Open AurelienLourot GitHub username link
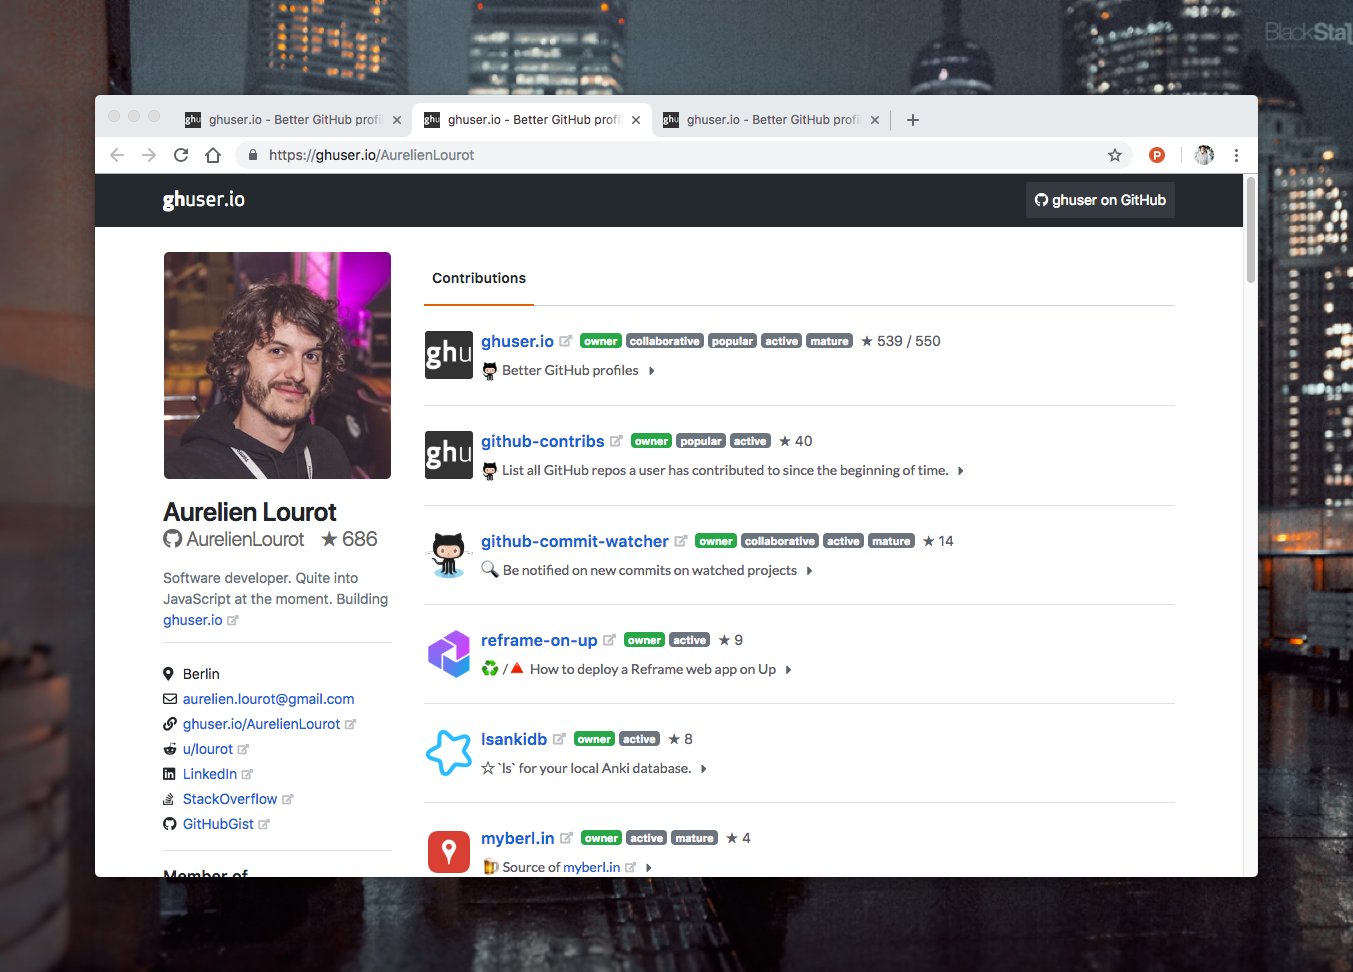1353x972 pixels. click(245, 539)
